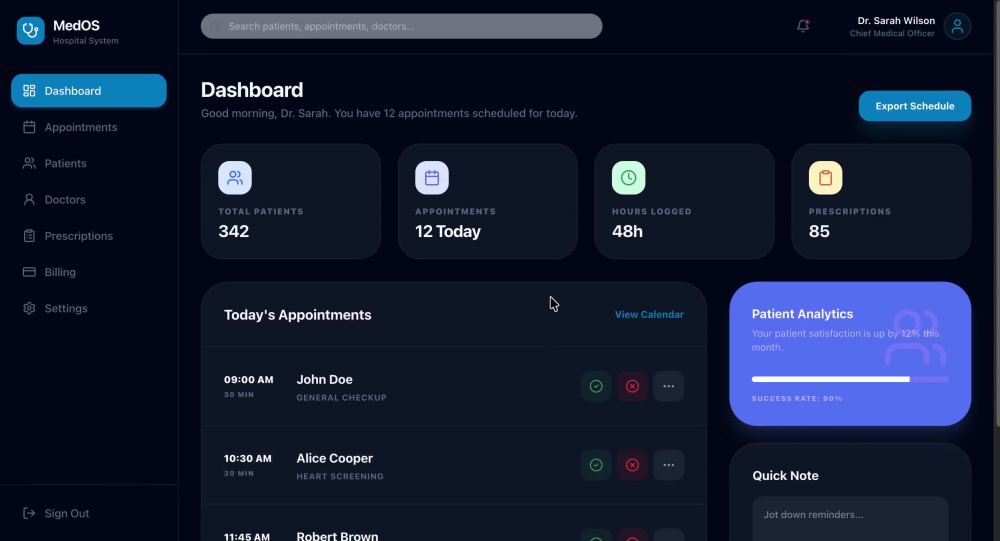This screenshot has width=1000, height=541.
Task: Click the search magnifier icon
Action: [215, 26]
